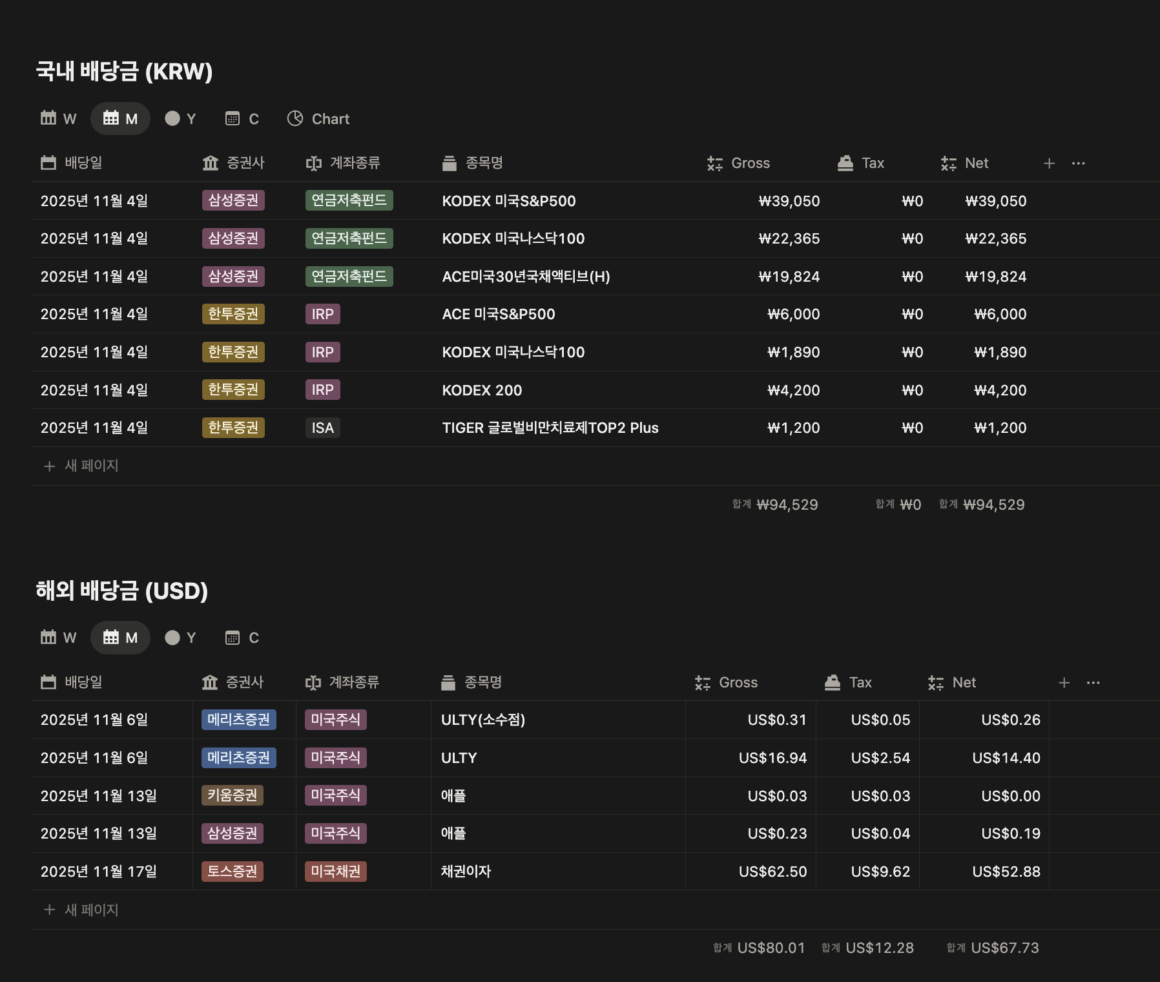
Task: Add new page under 국내 배당금 table
Action: [x=82, y=466]
